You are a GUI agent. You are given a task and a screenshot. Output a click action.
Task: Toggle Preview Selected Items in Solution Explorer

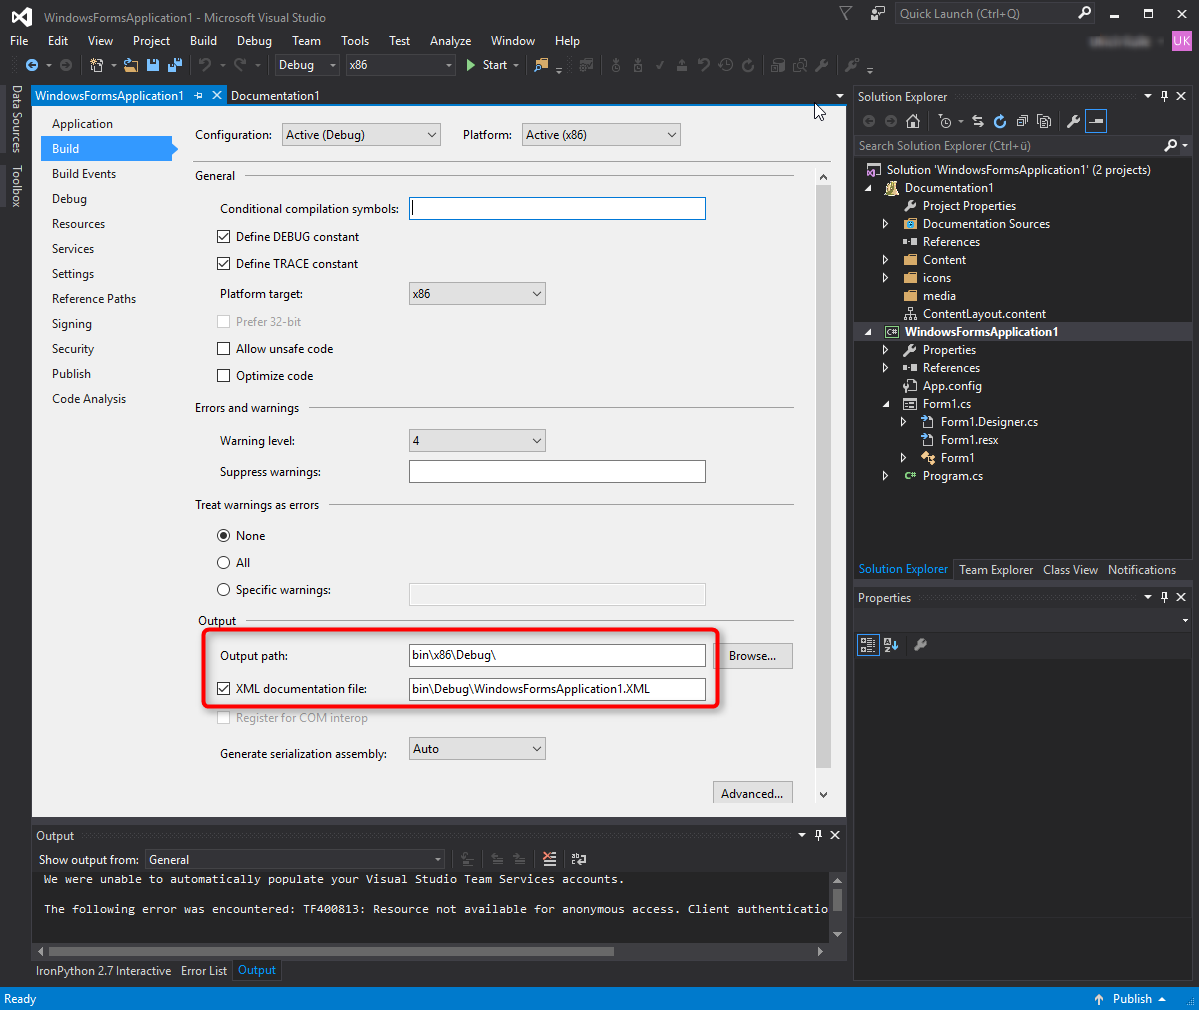pyautogui.click(x=1096, y=121)
